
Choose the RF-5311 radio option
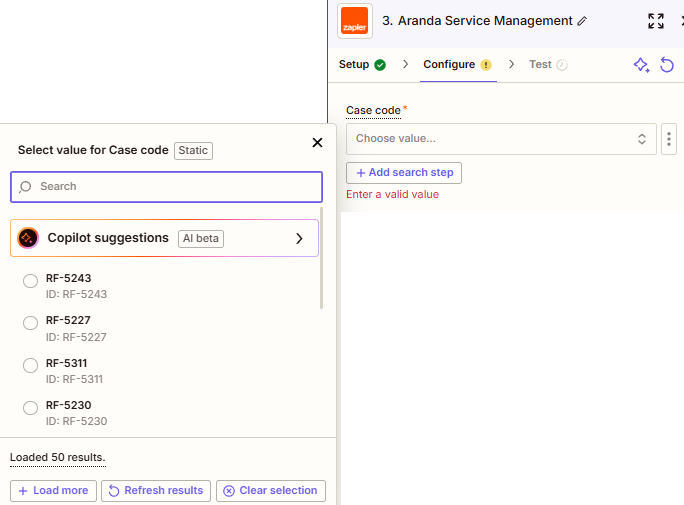30,365
